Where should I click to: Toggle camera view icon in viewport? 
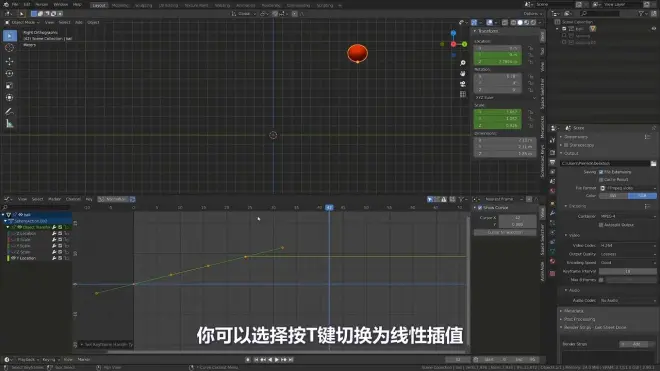click(x=463, y=84)
